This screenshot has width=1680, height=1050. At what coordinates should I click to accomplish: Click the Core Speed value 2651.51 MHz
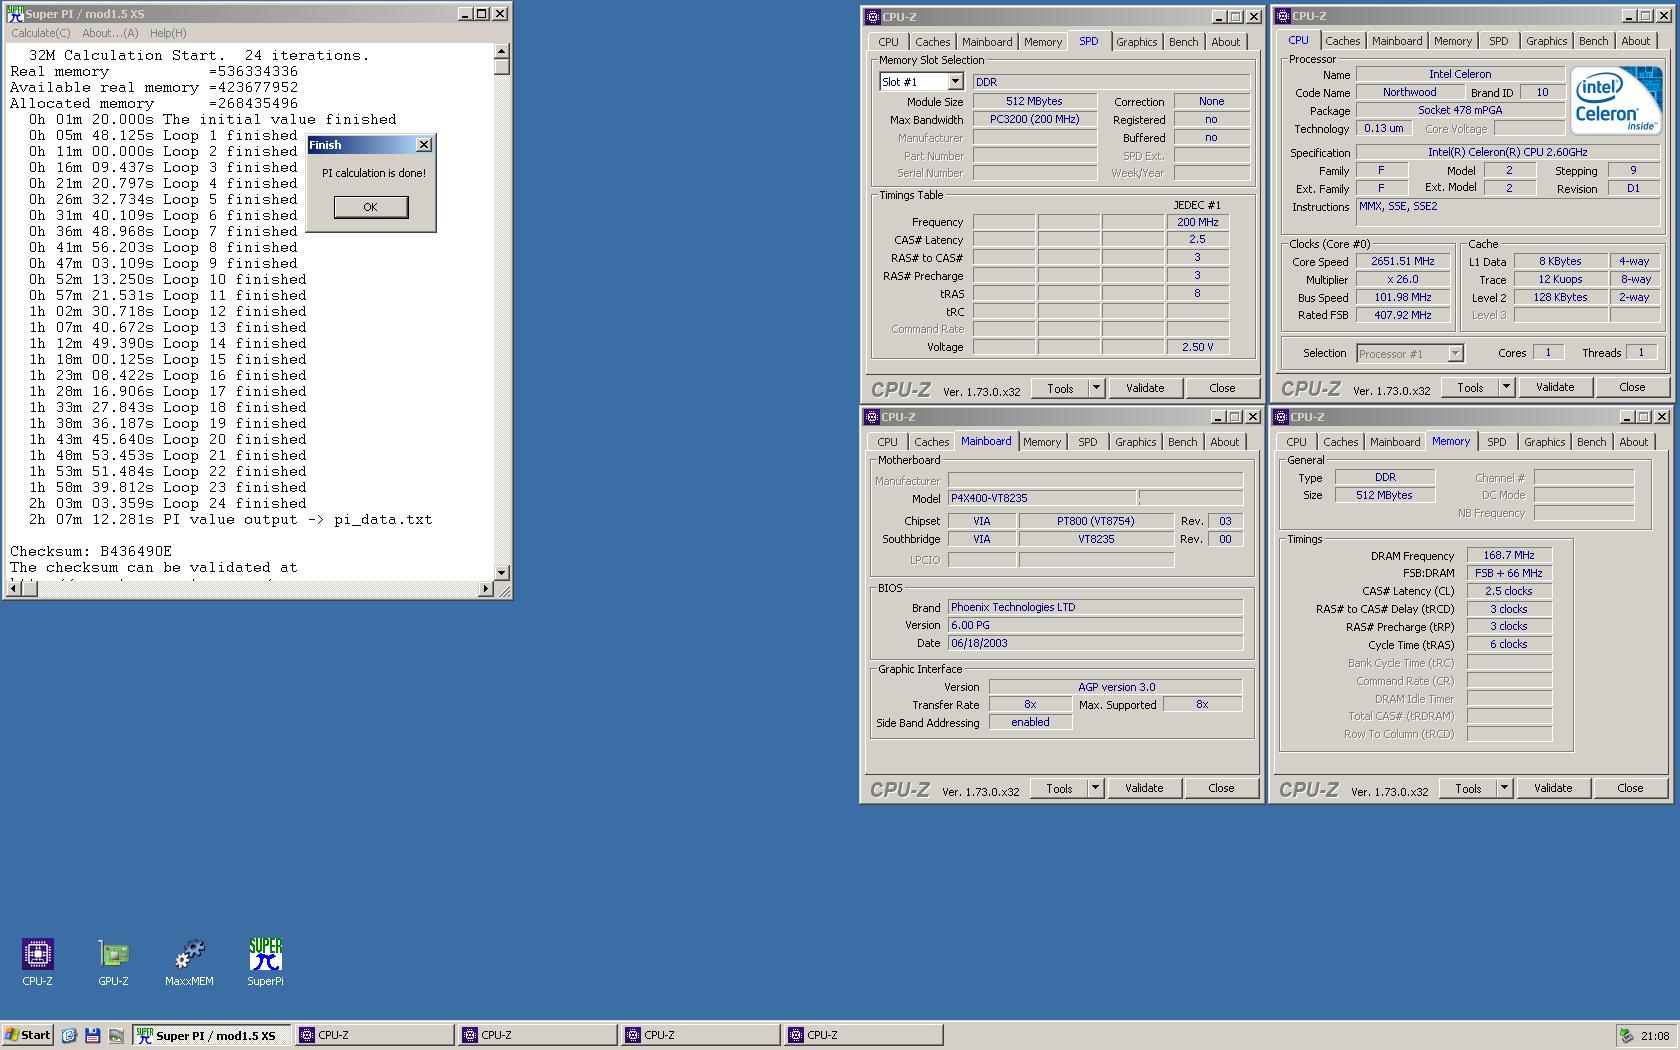pos(1402,262)
